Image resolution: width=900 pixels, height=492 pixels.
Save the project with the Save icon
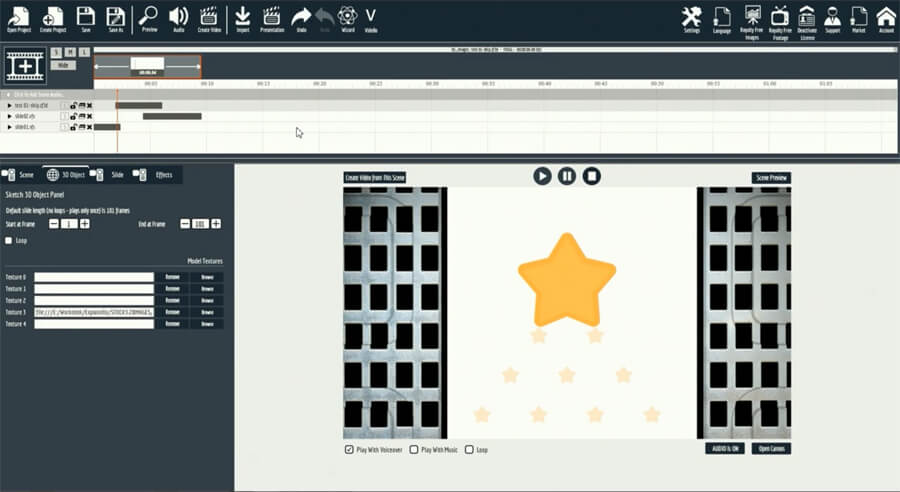coord(86,20)
